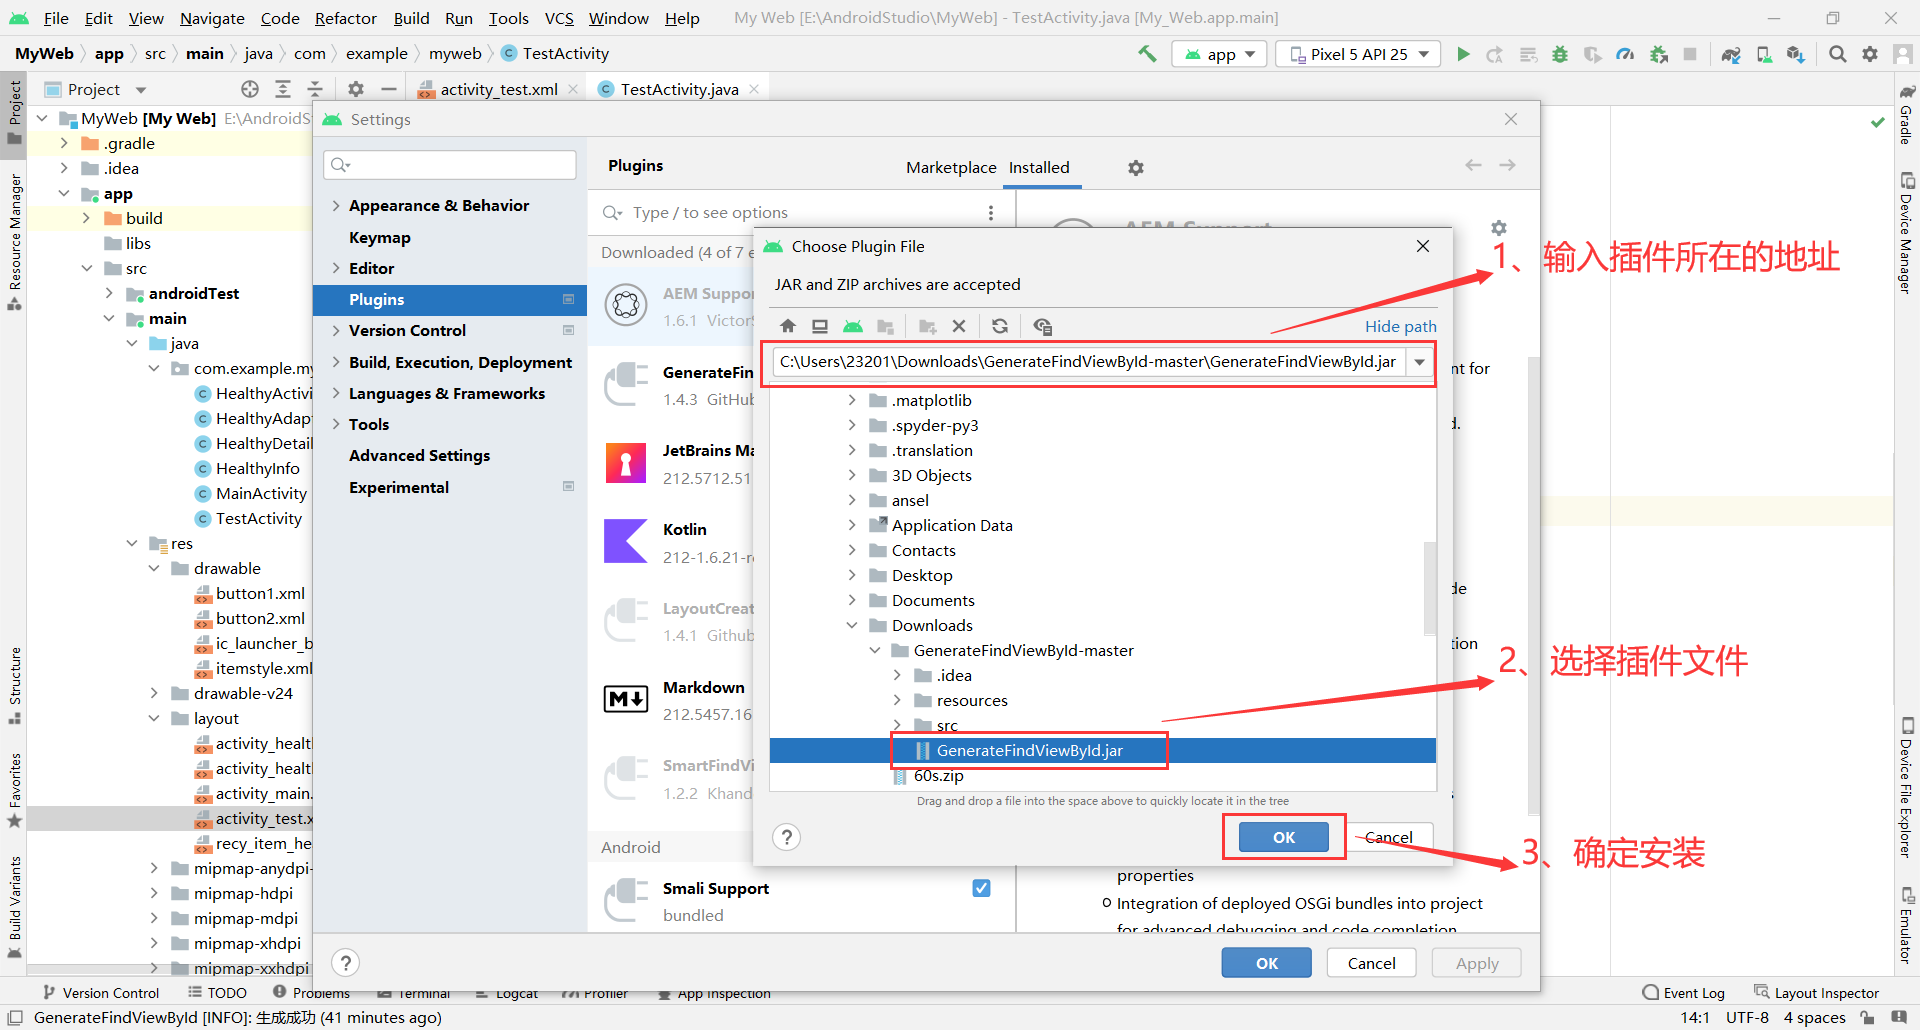Image resolution: width=1920 pixels, height=1030 pixels.
Task: Open IDE settings gear in main toolbar
Action: (1870, 54)
